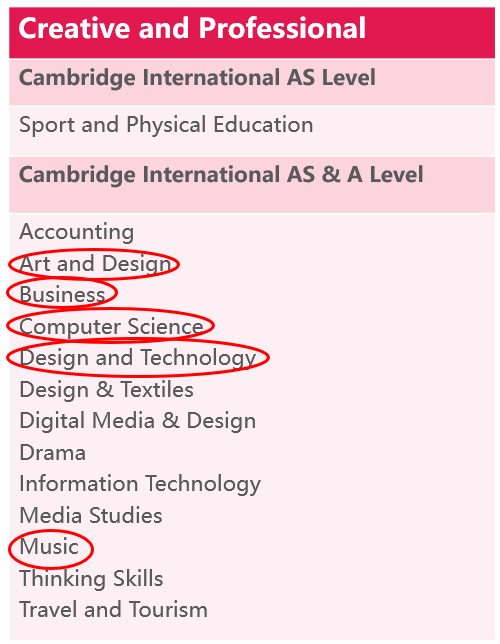Click the Drama subject
Viewport: 500px width, 644px height.
point(53,453)
